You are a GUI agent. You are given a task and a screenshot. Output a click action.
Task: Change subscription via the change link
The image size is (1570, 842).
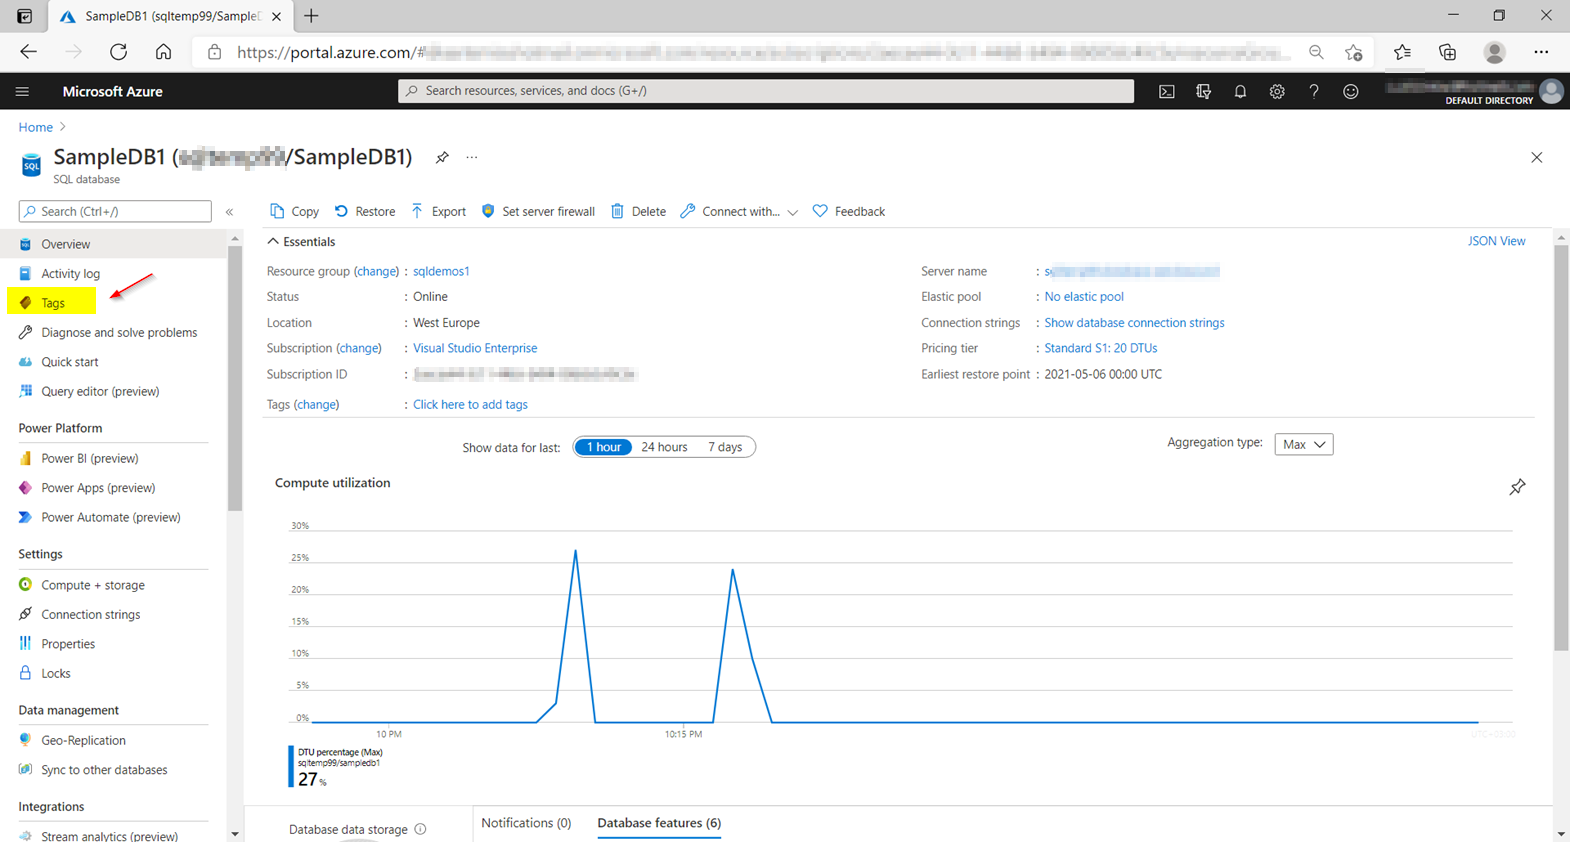click(359, 348)
